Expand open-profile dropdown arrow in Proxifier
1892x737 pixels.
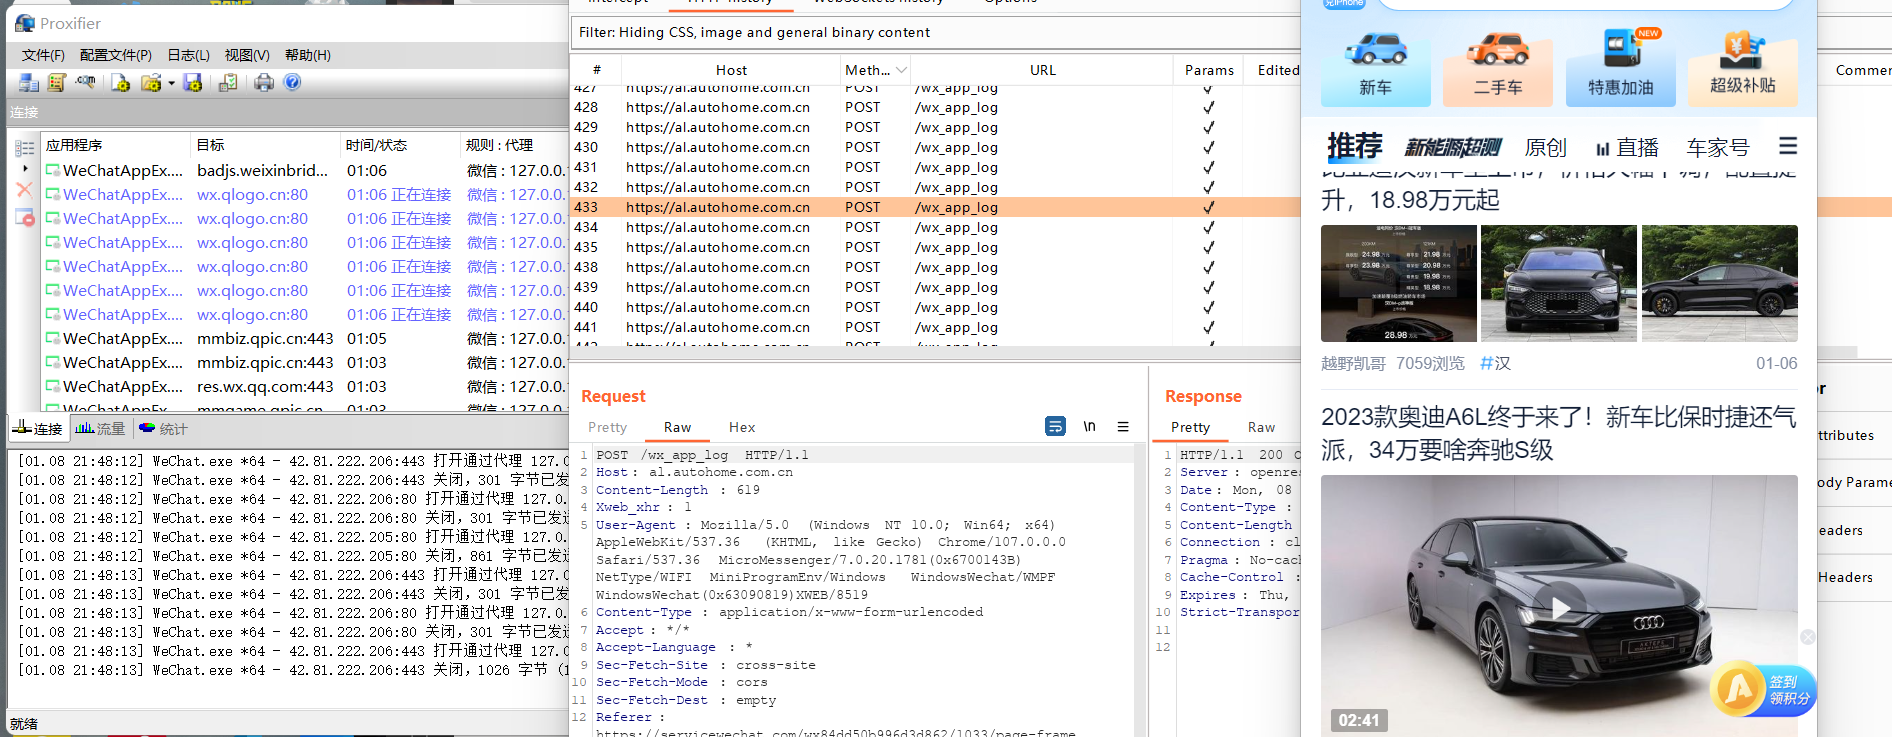pos(171,83)
